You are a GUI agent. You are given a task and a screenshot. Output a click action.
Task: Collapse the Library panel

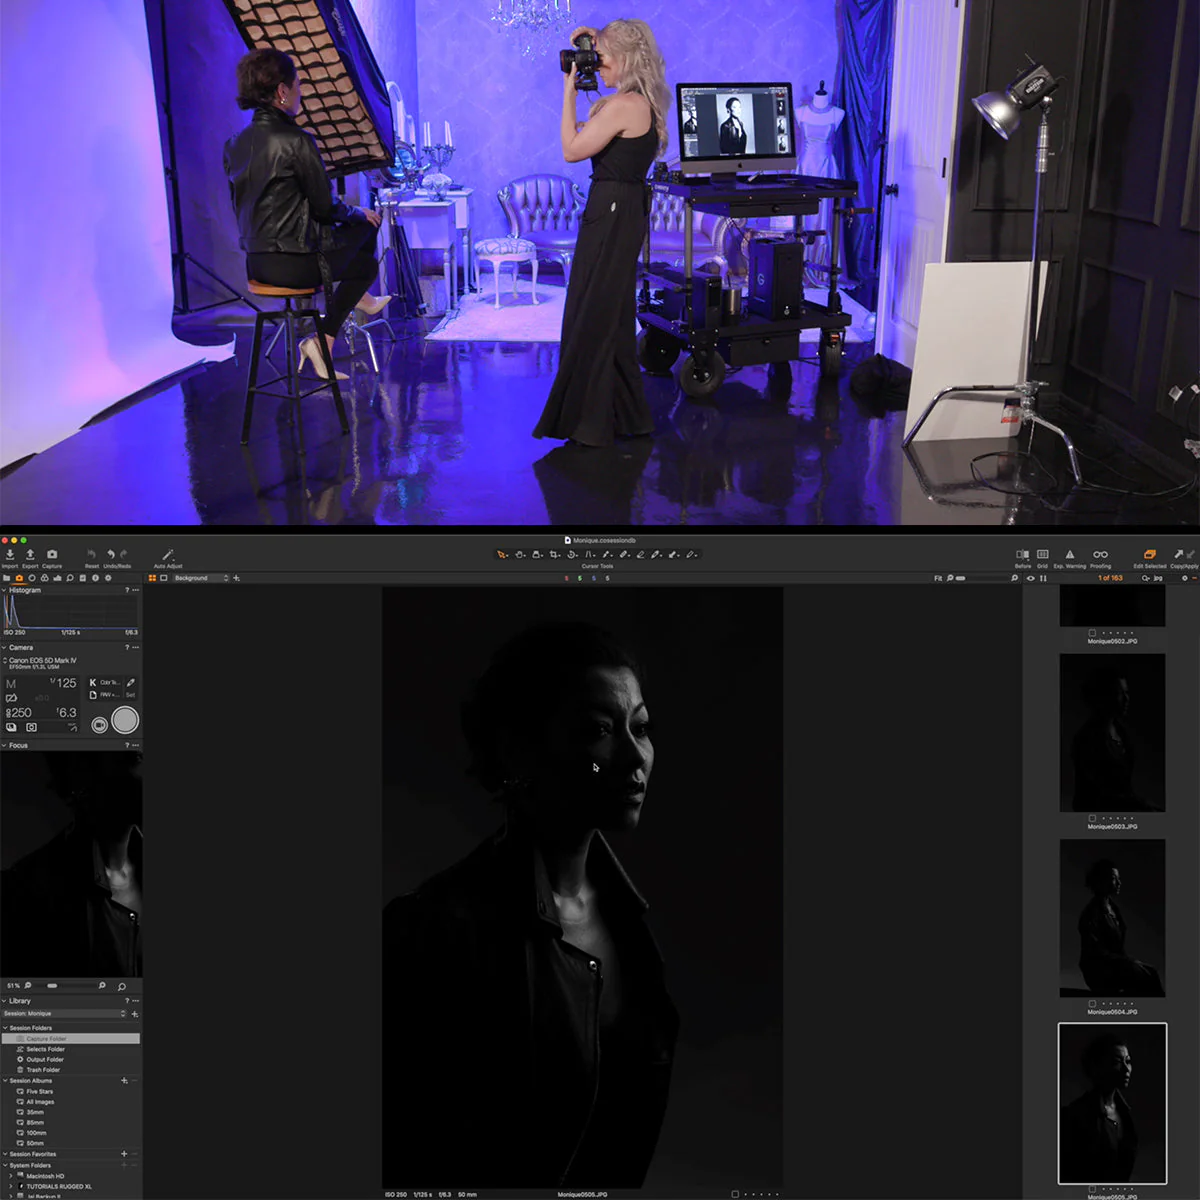coord(5,1001)
